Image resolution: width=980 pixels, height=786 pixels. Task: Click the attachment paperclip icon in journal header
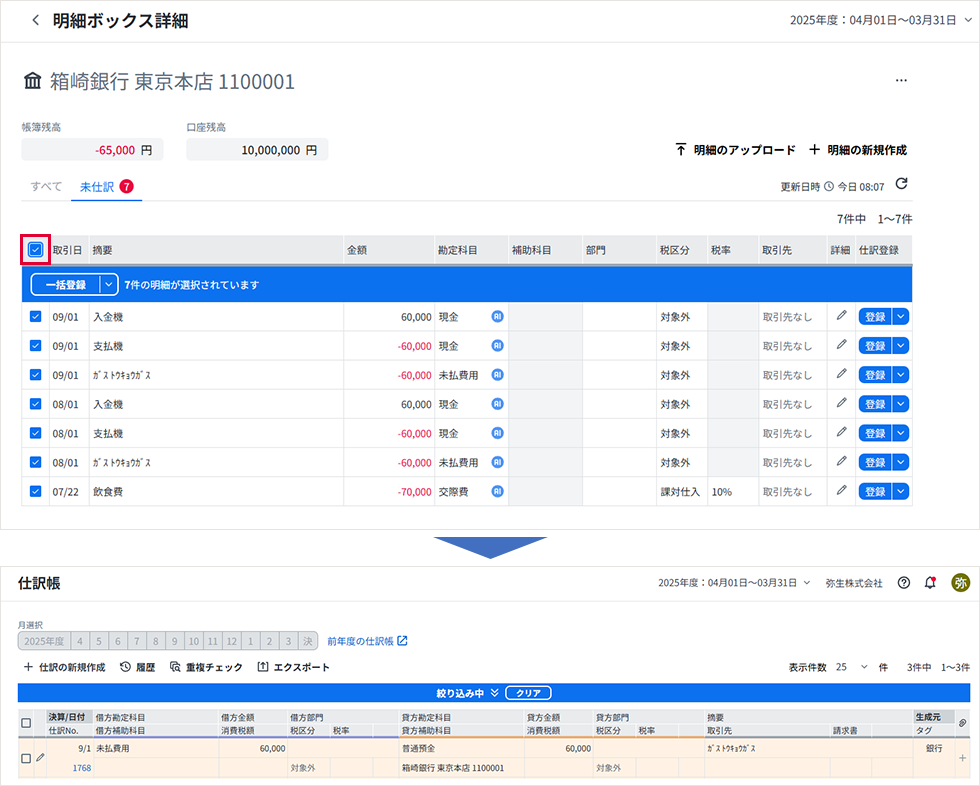pos(962,723)
